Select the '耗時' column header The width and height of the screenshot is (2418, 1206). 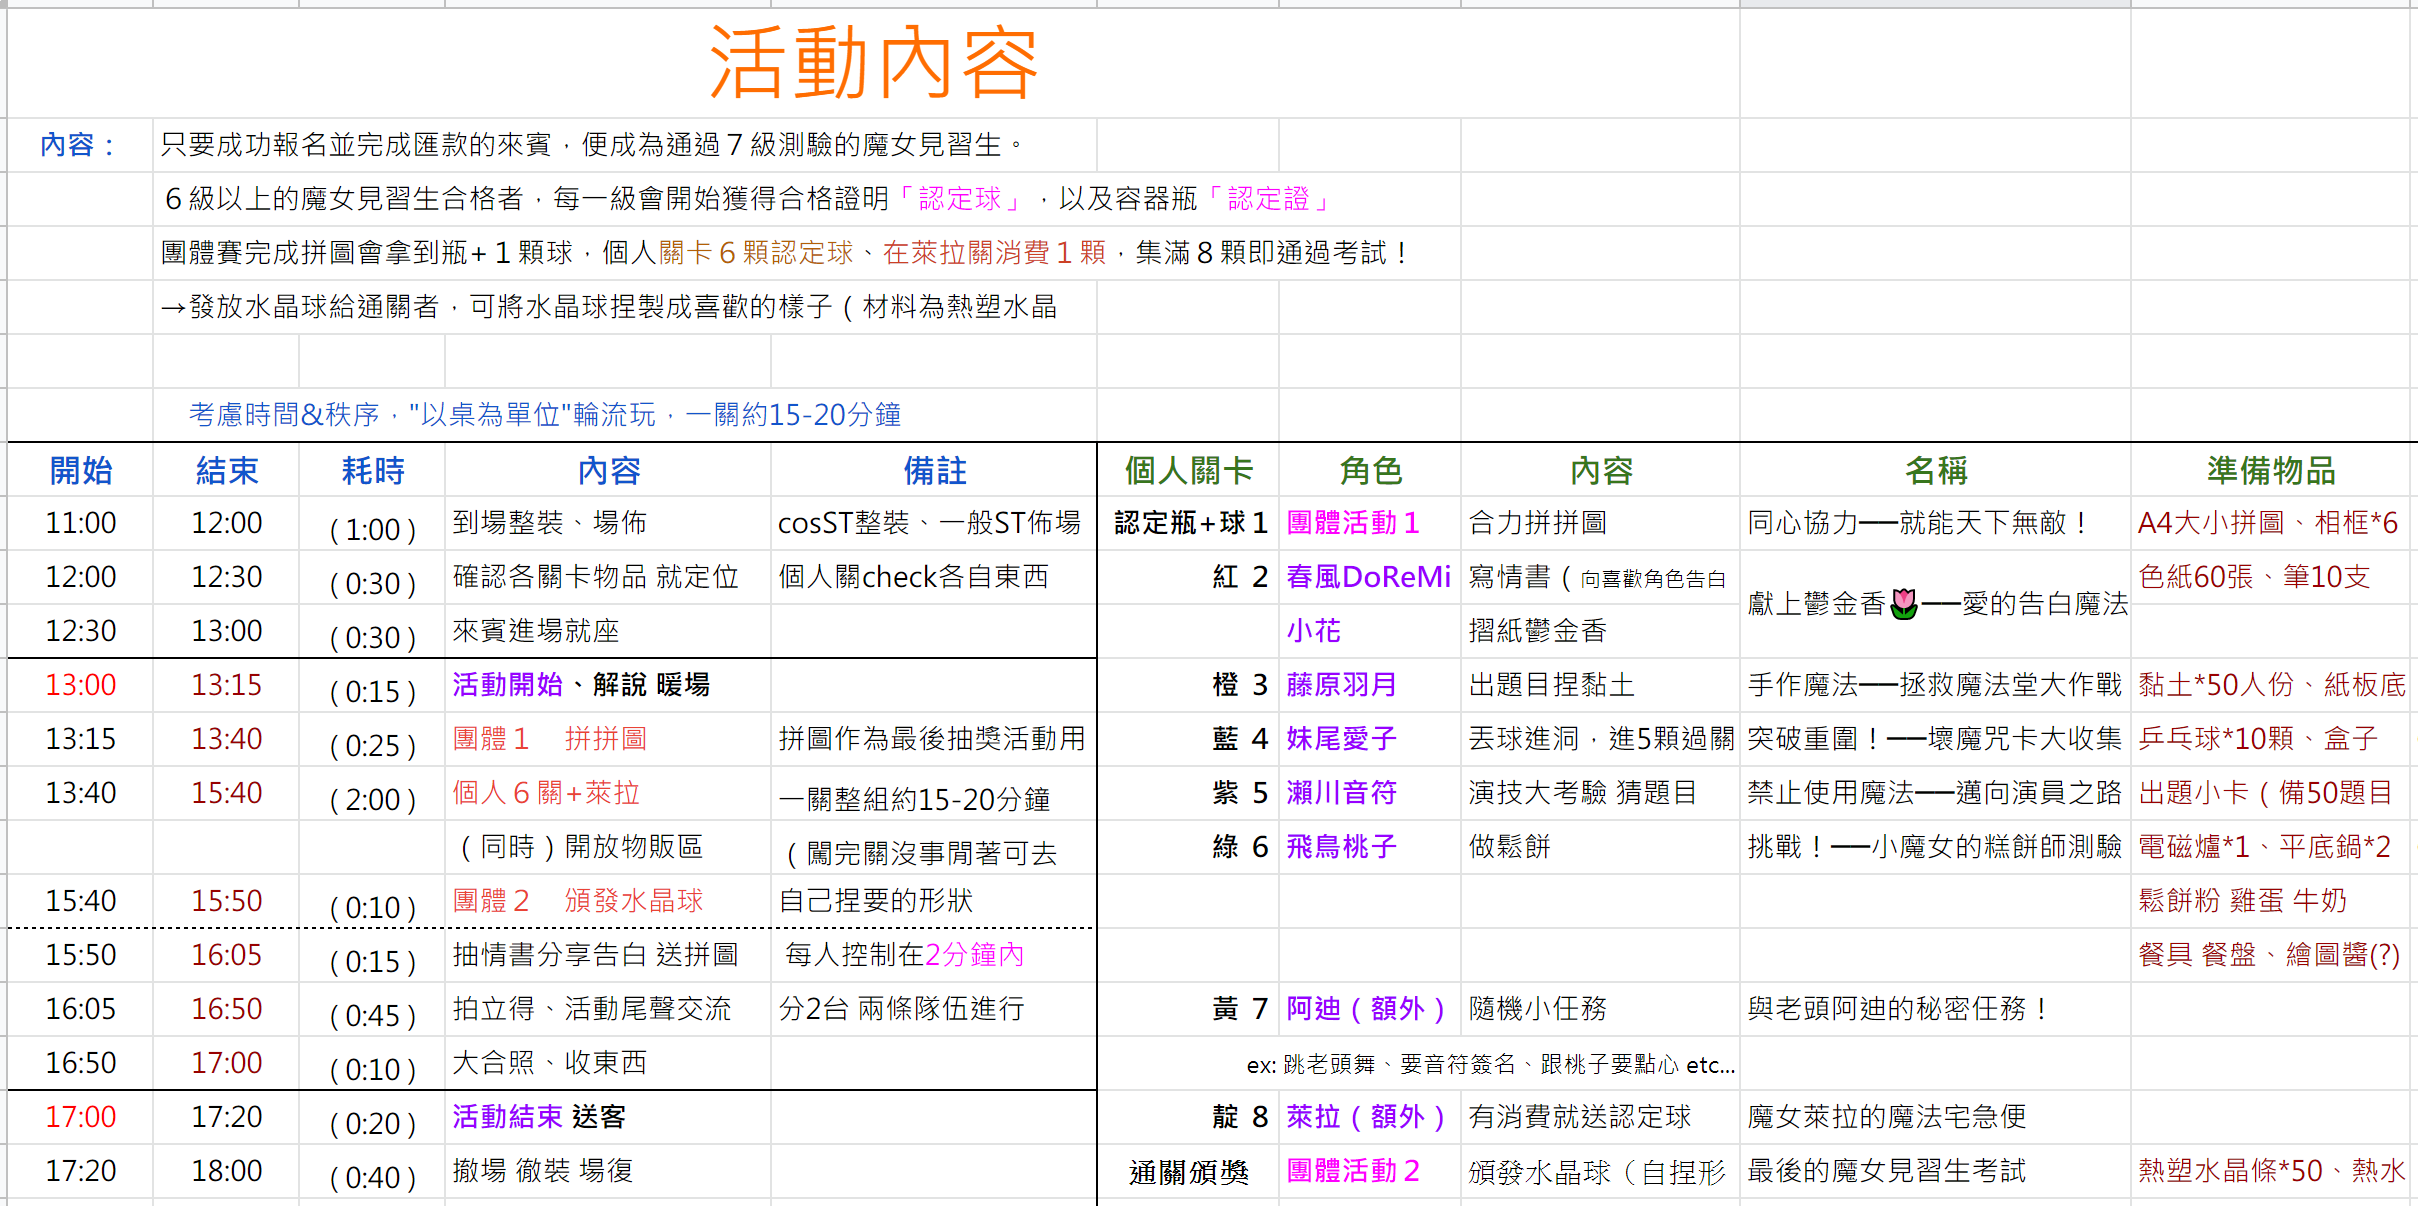(373, 470)
